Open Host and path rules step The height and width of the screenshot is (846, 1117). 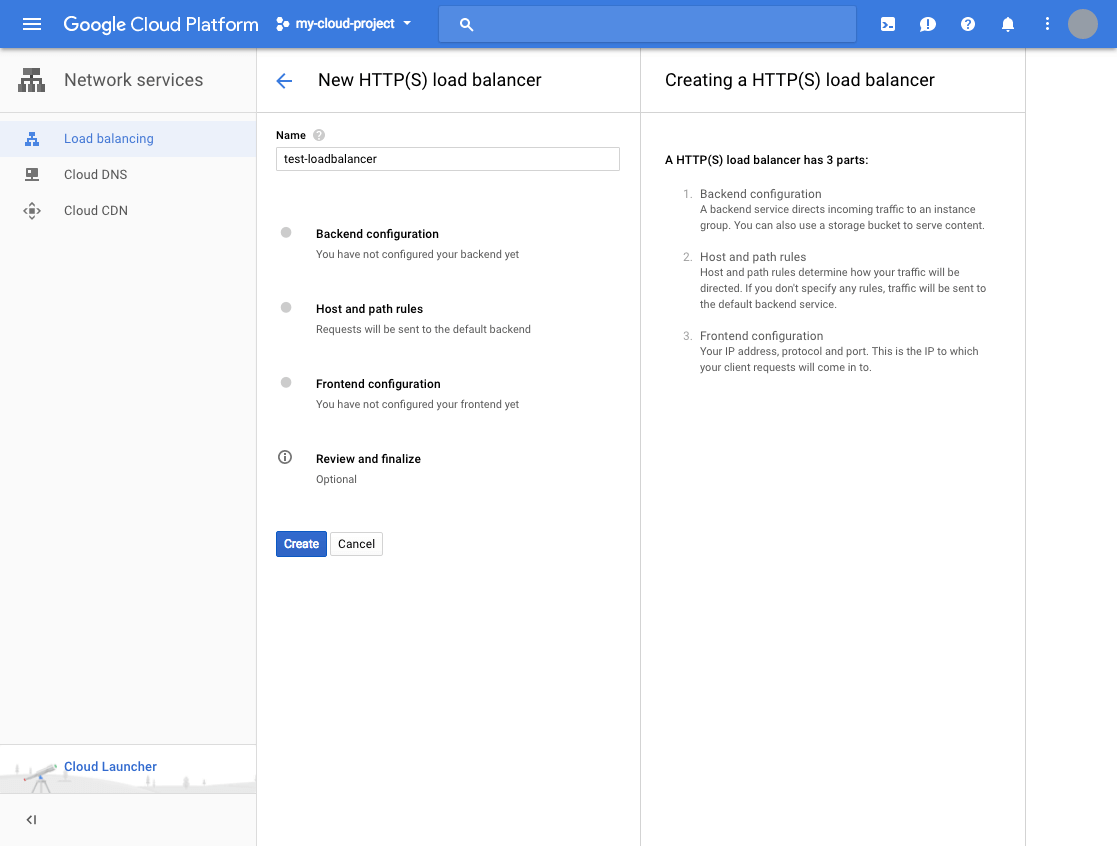pos(369,309)
